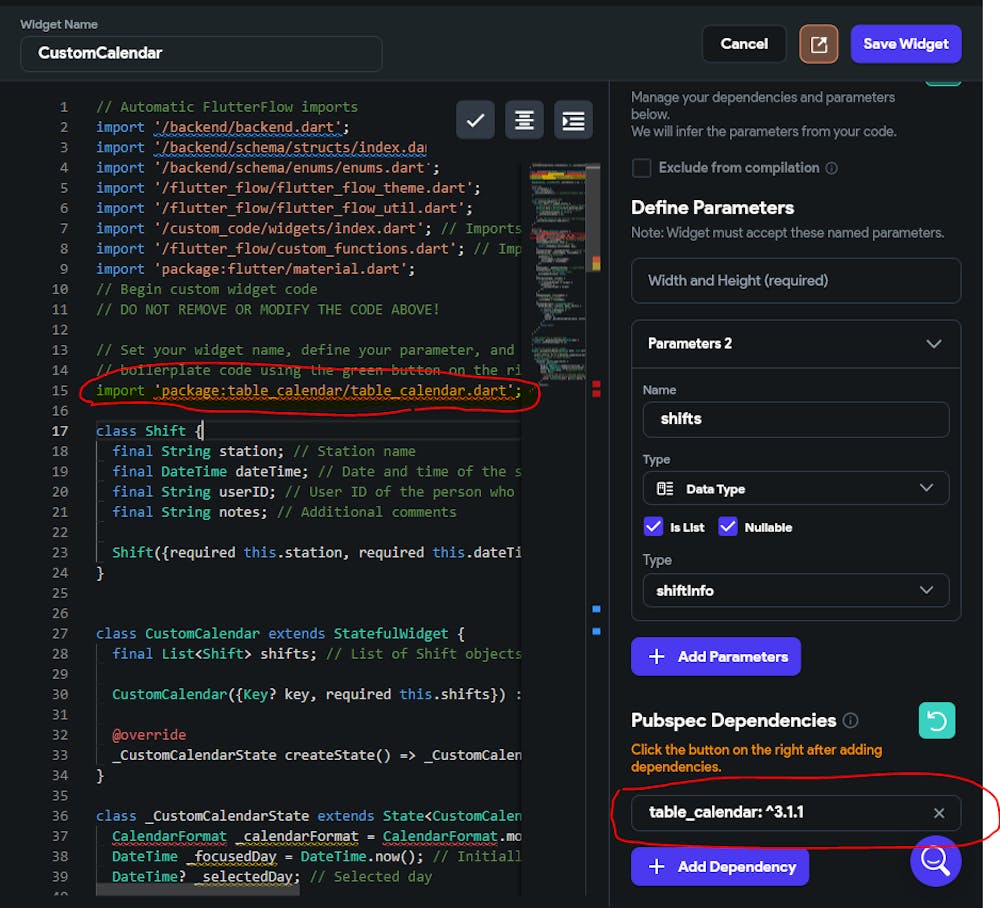Click the center-align format code icon

[x=524, y=120]
